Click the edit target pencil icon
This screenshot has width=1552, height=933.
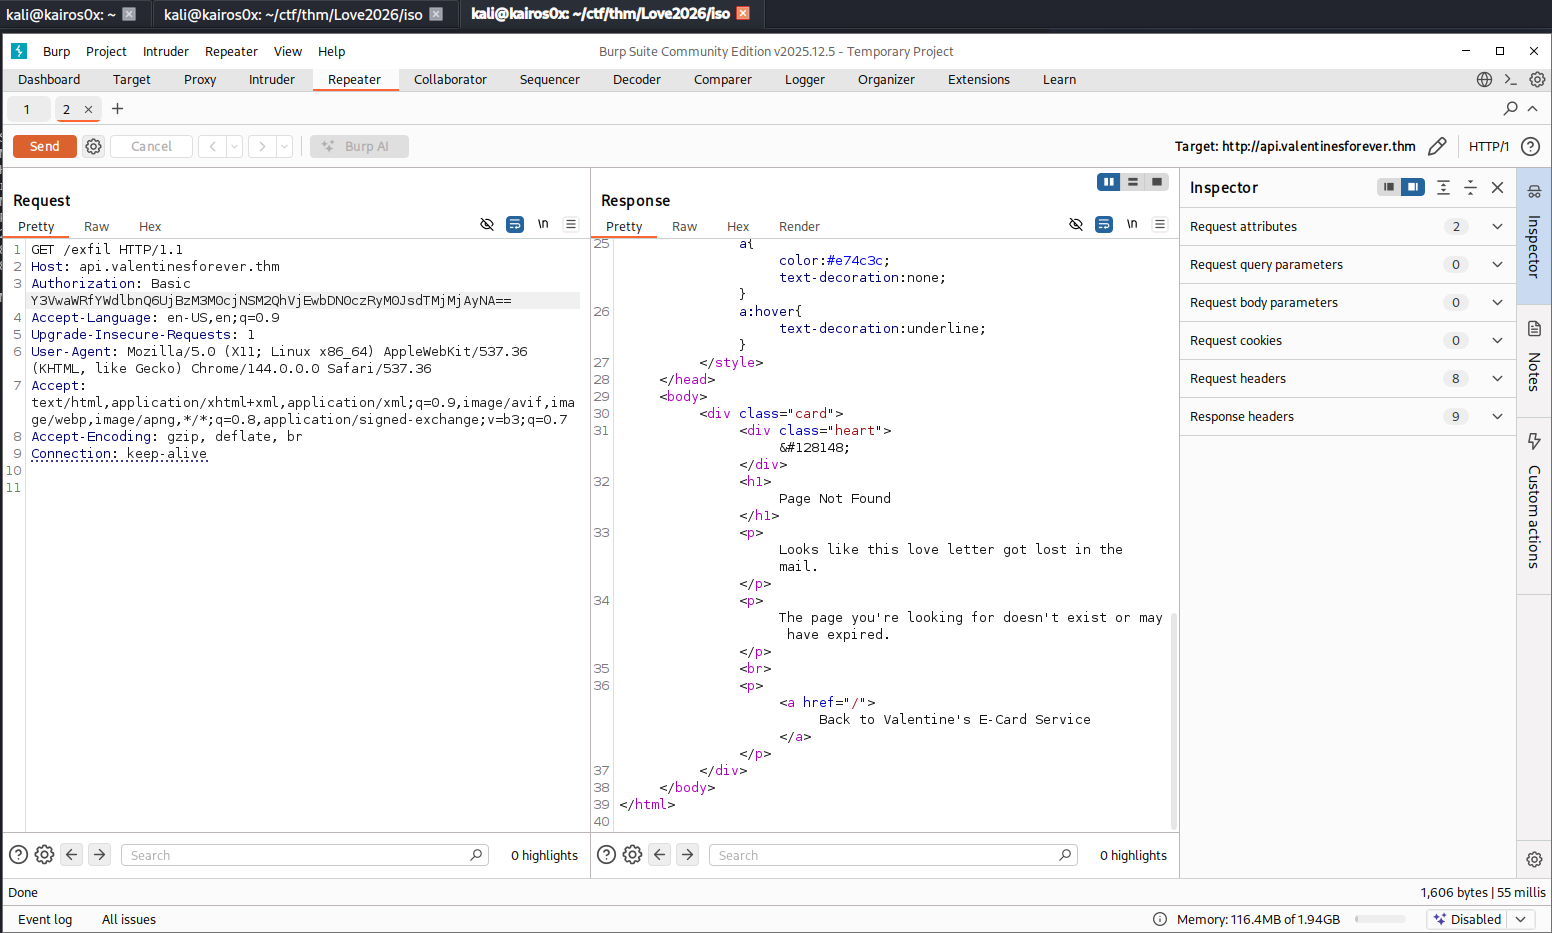click(1437, 146)
